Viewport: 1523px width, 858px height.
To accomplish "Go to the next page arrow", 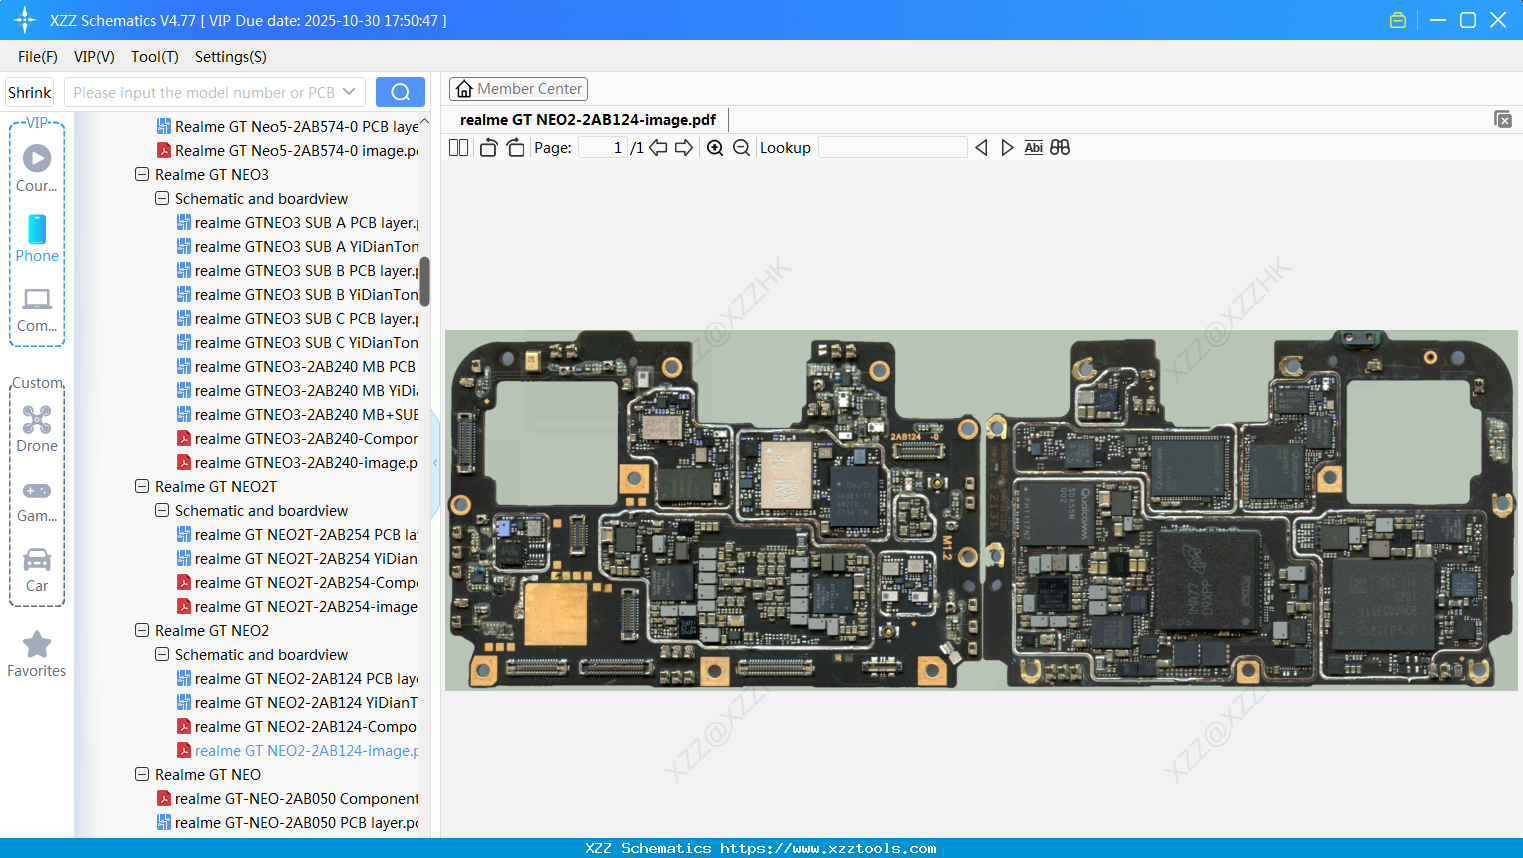I will 684,148.
